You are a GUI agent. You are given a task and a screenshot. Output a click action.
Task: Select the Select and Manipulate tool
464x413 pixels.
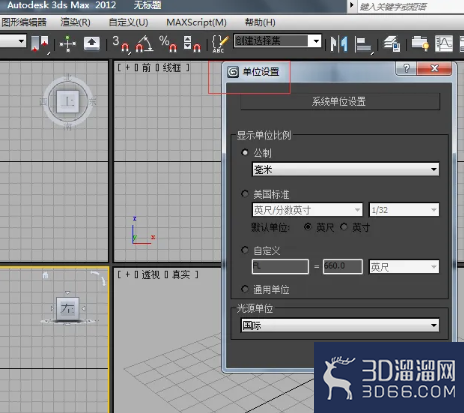68,44
